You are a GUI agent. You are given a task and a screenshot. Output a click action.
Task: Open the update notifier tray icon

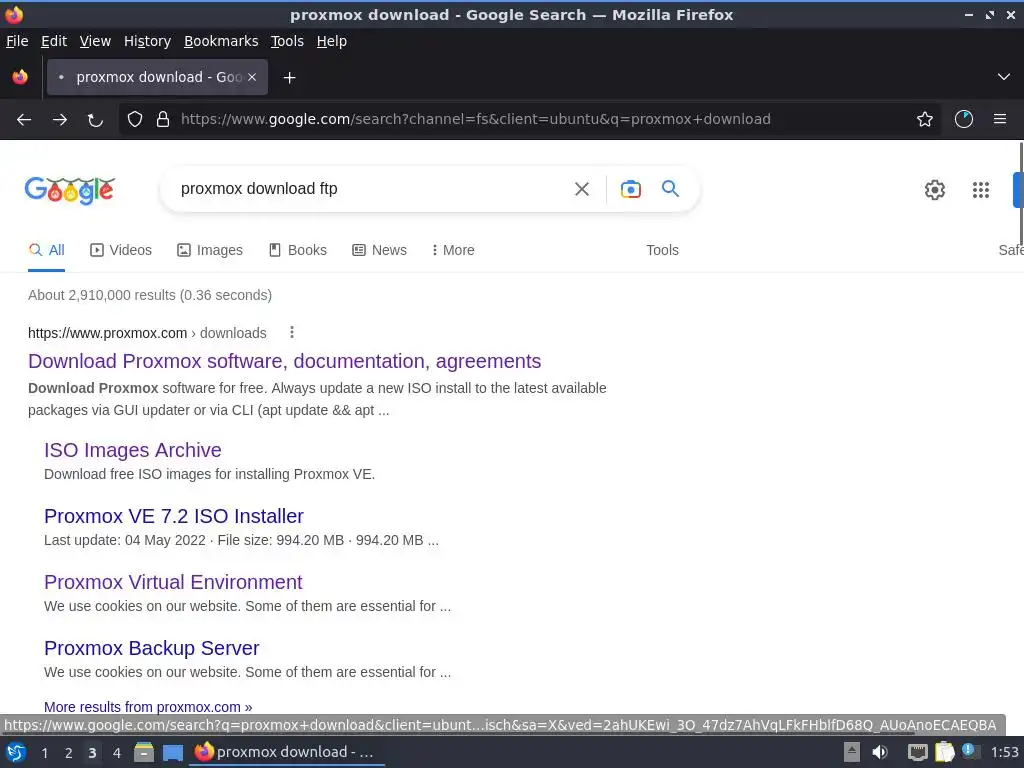971,752
